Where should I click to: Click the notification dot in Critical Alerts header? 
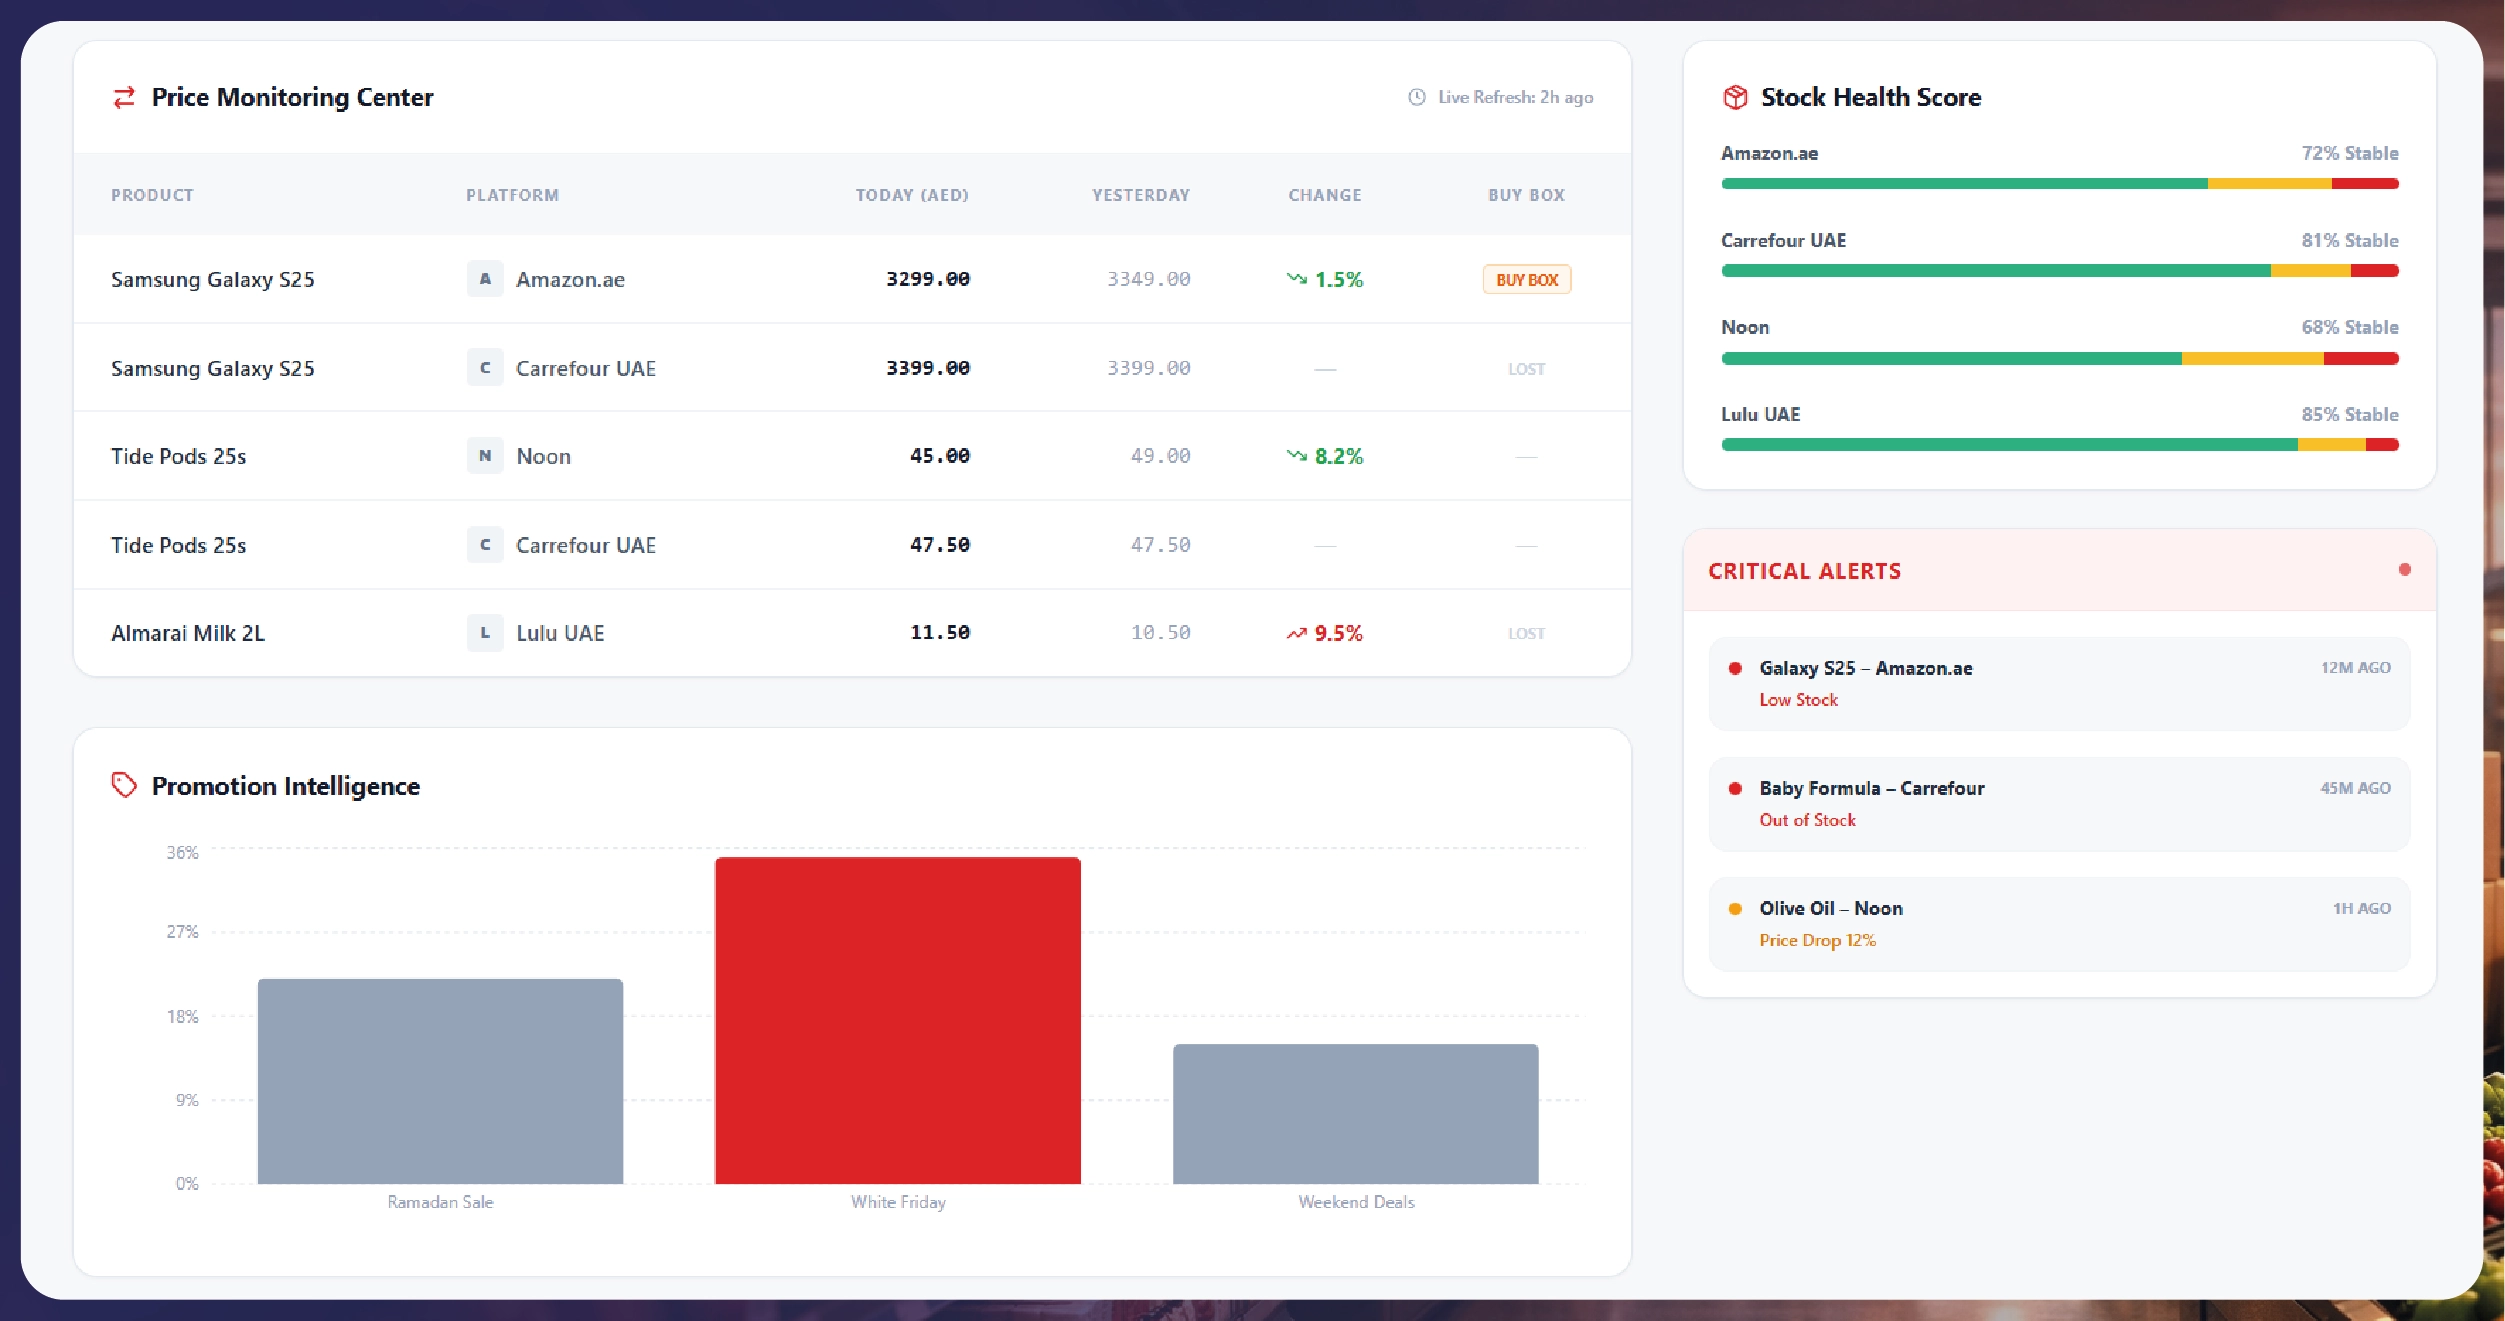2404,570
